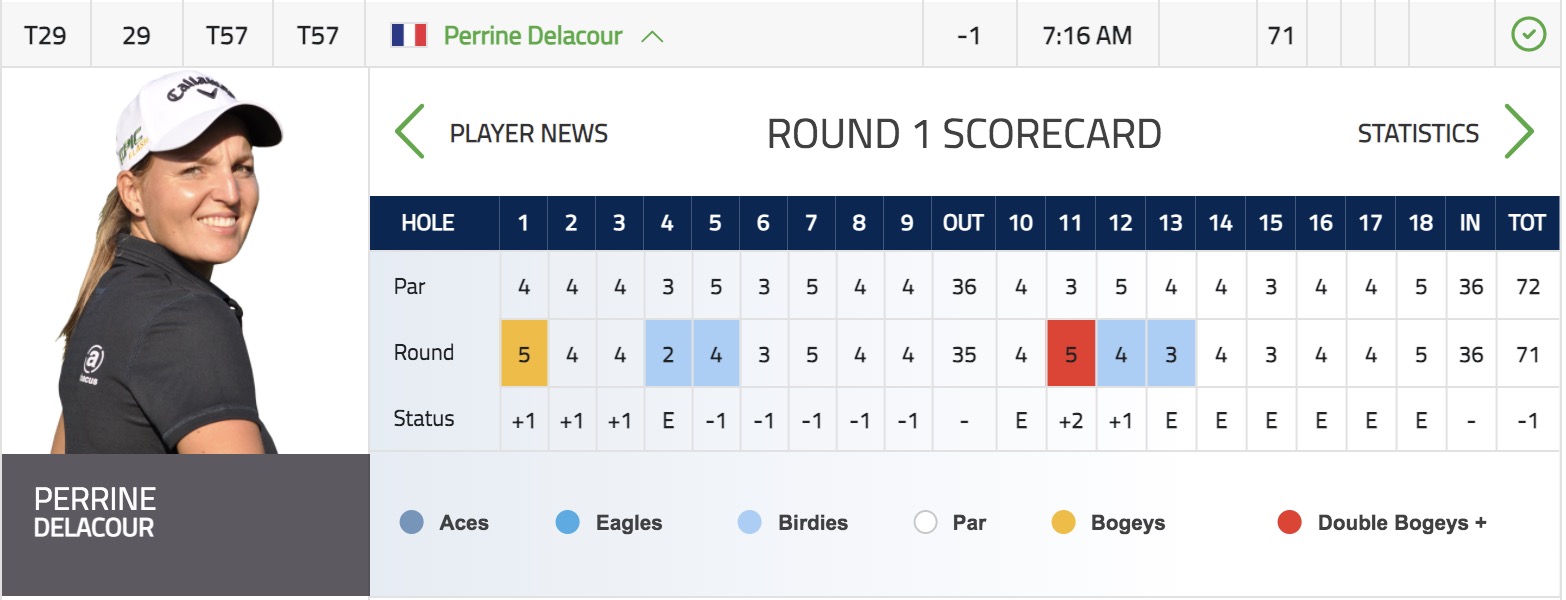Click the left arrow to Player News

[410, 132]
